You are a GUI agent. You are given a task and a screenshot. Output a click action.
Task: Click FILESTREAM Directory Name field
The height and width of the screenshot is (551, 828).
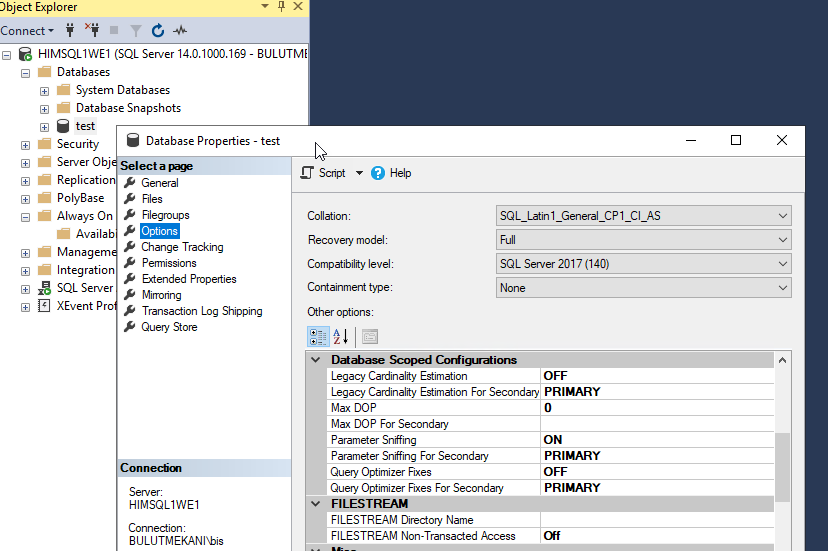coord(657,520)
